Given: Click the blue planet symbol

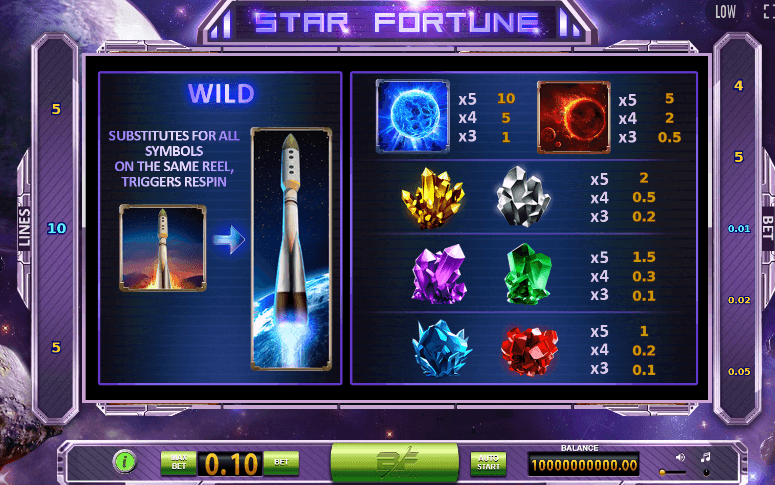Looking at the screenshot, I should [x=413, y=117].
